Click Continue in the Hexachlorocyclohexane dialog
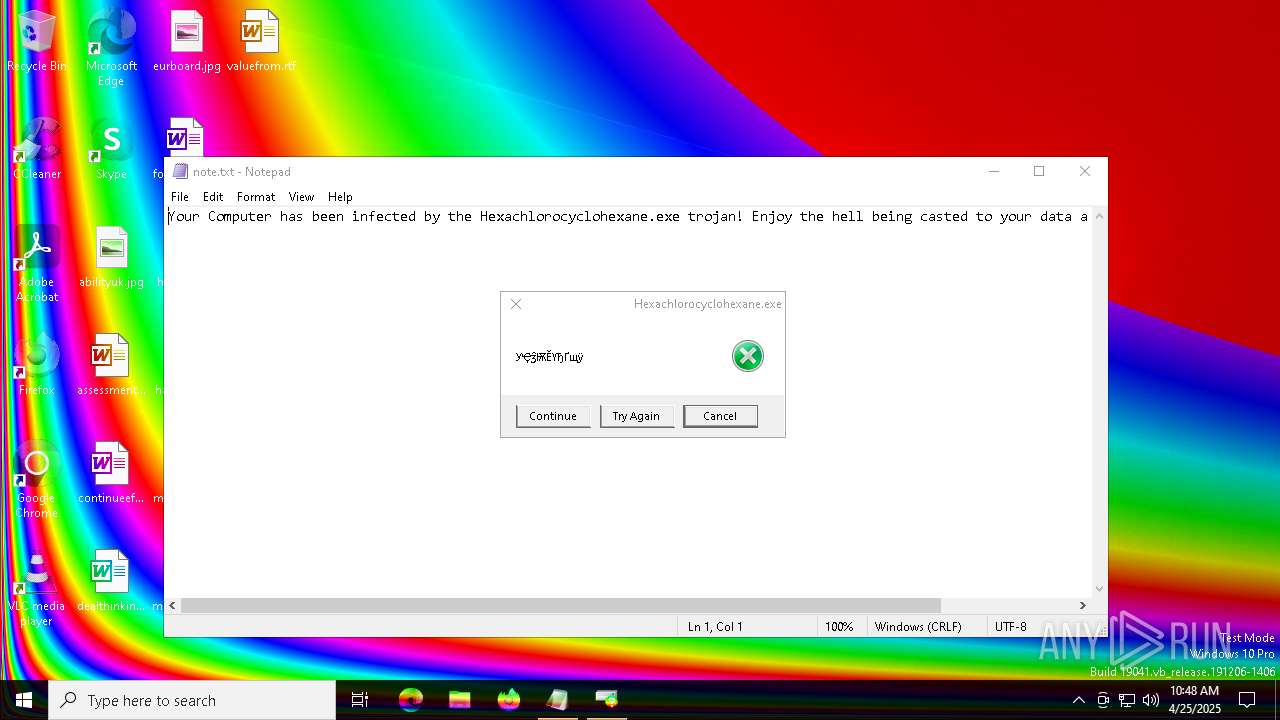 553,416
